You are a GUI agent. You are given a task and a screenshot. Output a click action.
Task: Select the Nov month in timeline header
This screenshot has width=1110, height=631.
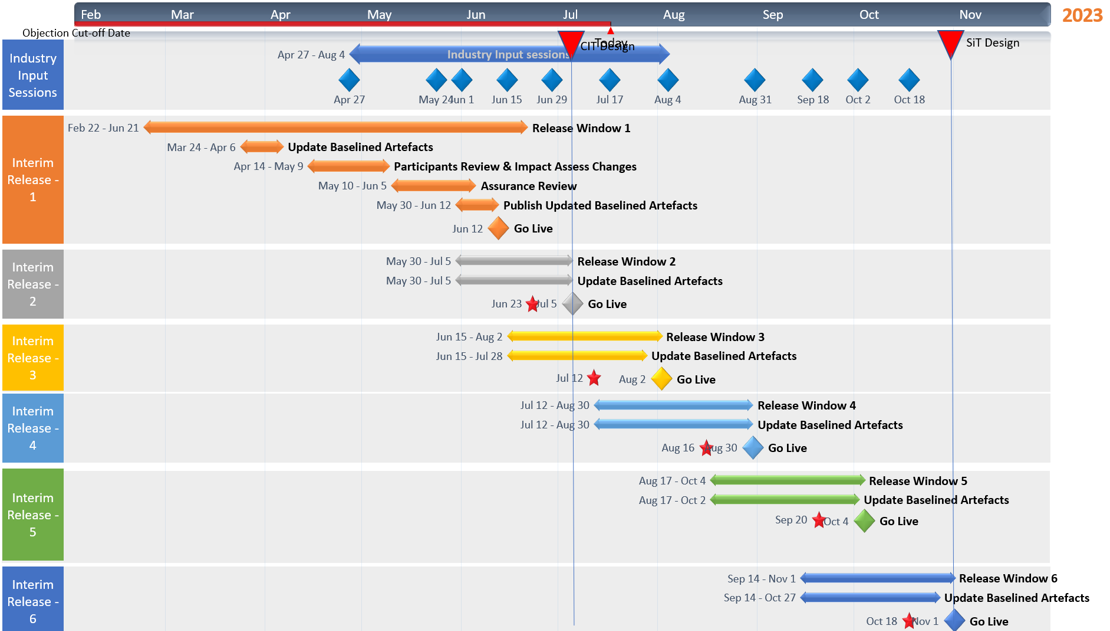[970, 15]
